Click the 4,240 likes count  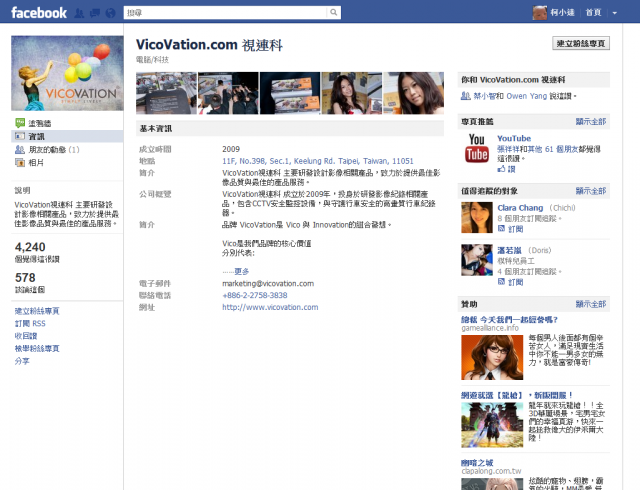coord(30,247)
